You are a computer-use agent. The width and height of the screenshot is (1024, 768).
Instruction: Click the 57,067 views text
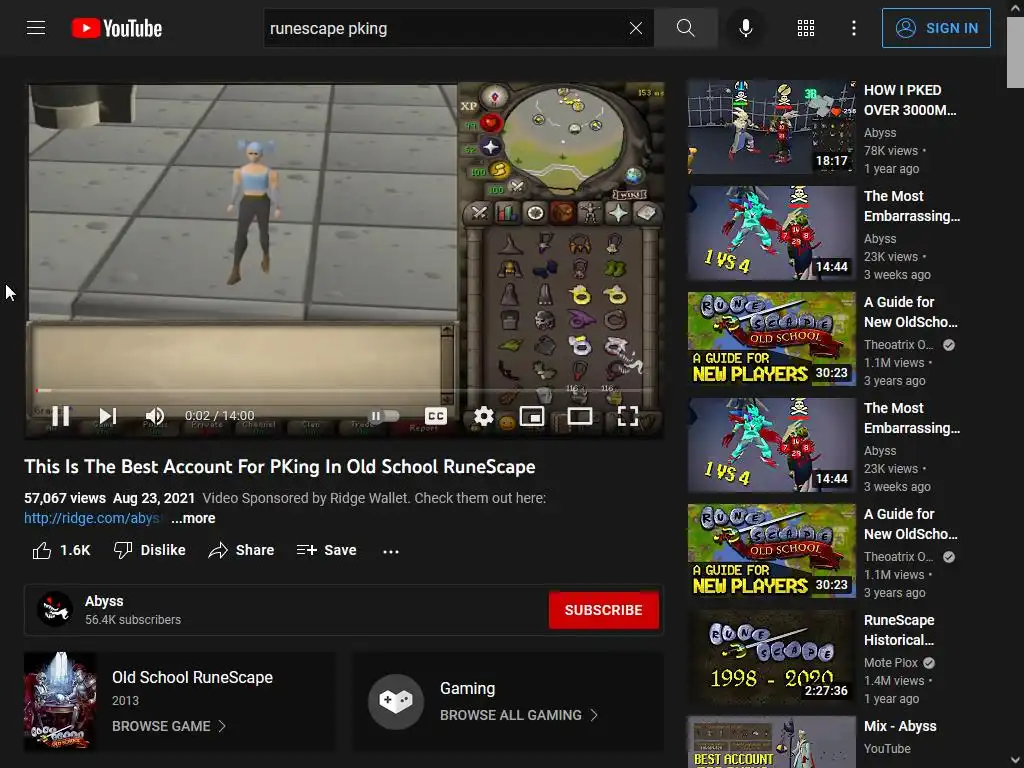(65, 498)
